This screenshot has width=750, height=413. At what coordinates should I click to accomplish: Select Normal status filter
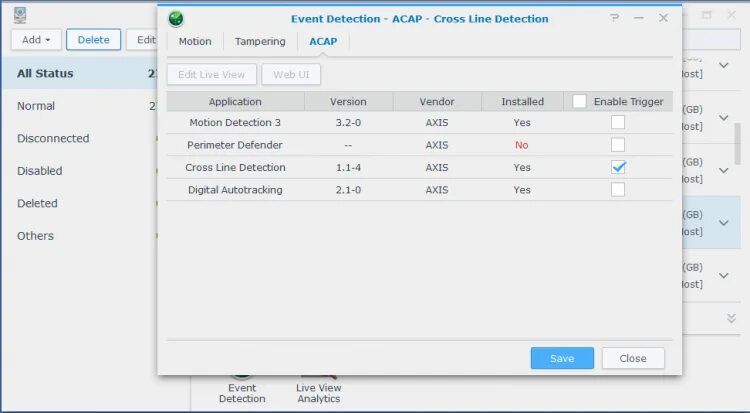tap(79, 106)
